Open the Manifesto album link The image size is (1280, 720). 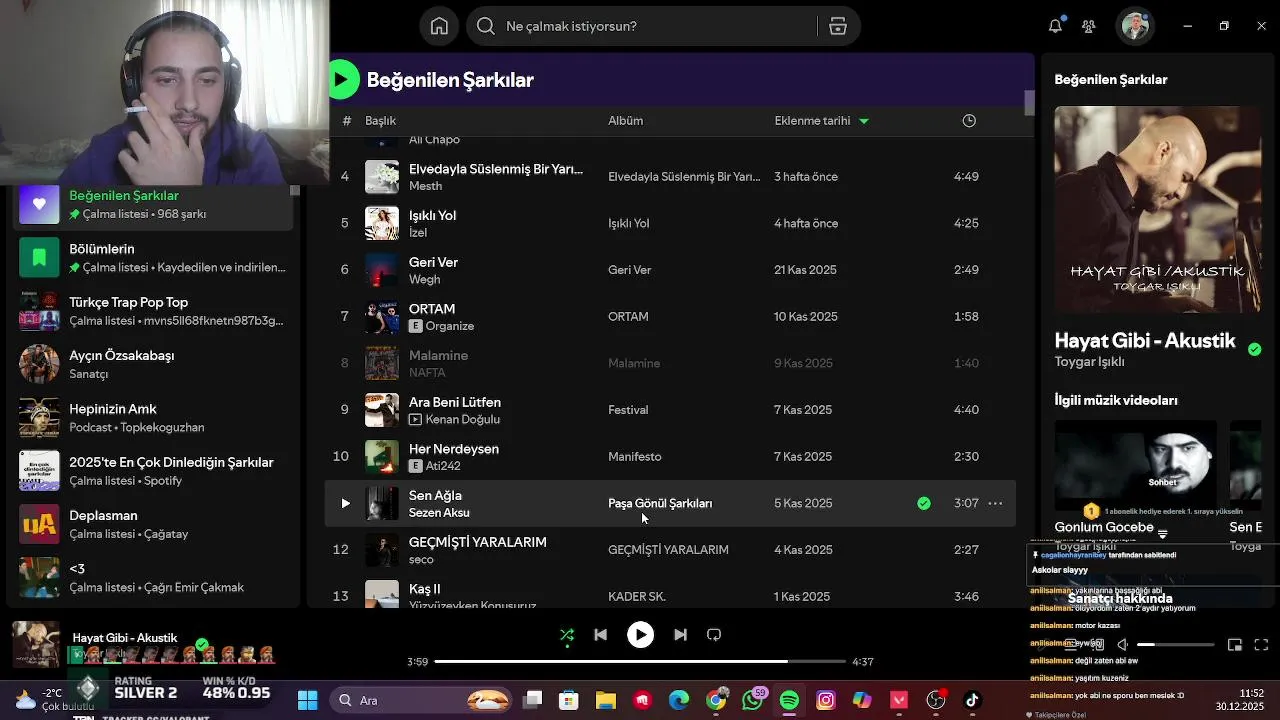tap(634, 456)
